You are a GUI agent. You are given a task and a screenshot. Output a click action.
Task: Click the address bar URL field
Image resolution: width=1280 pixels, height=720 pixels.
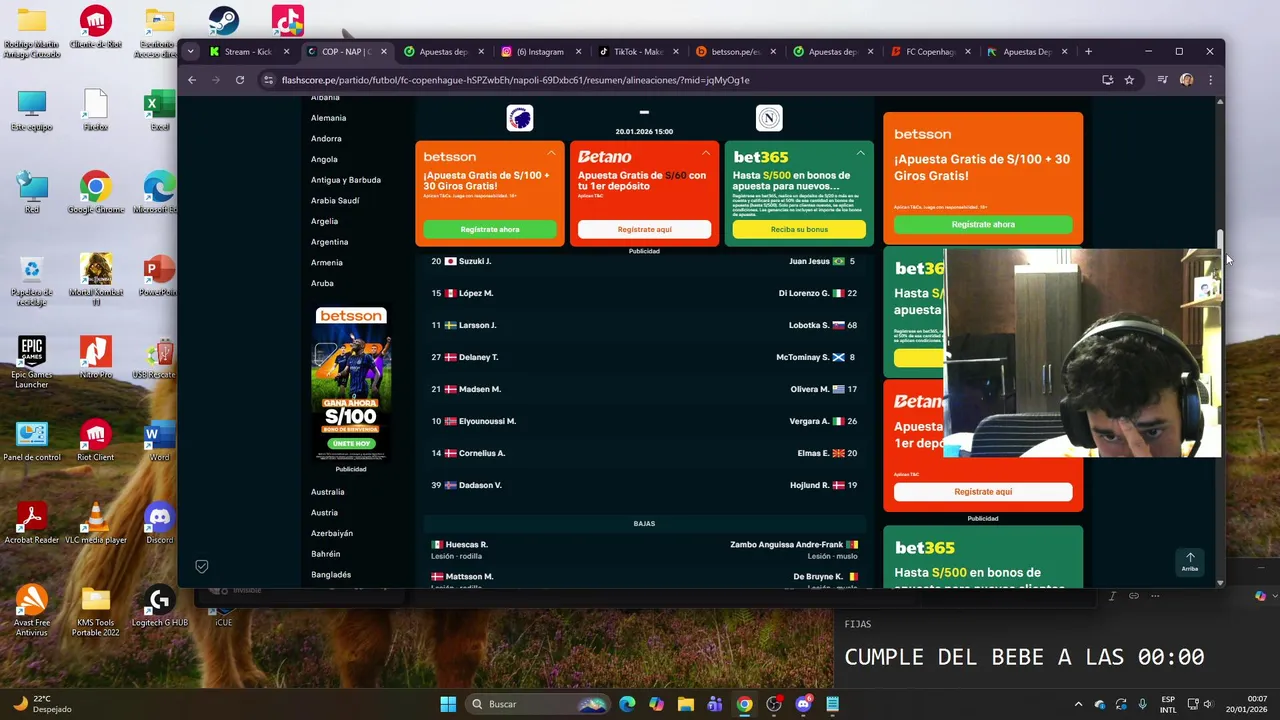[x=680, y=80]
